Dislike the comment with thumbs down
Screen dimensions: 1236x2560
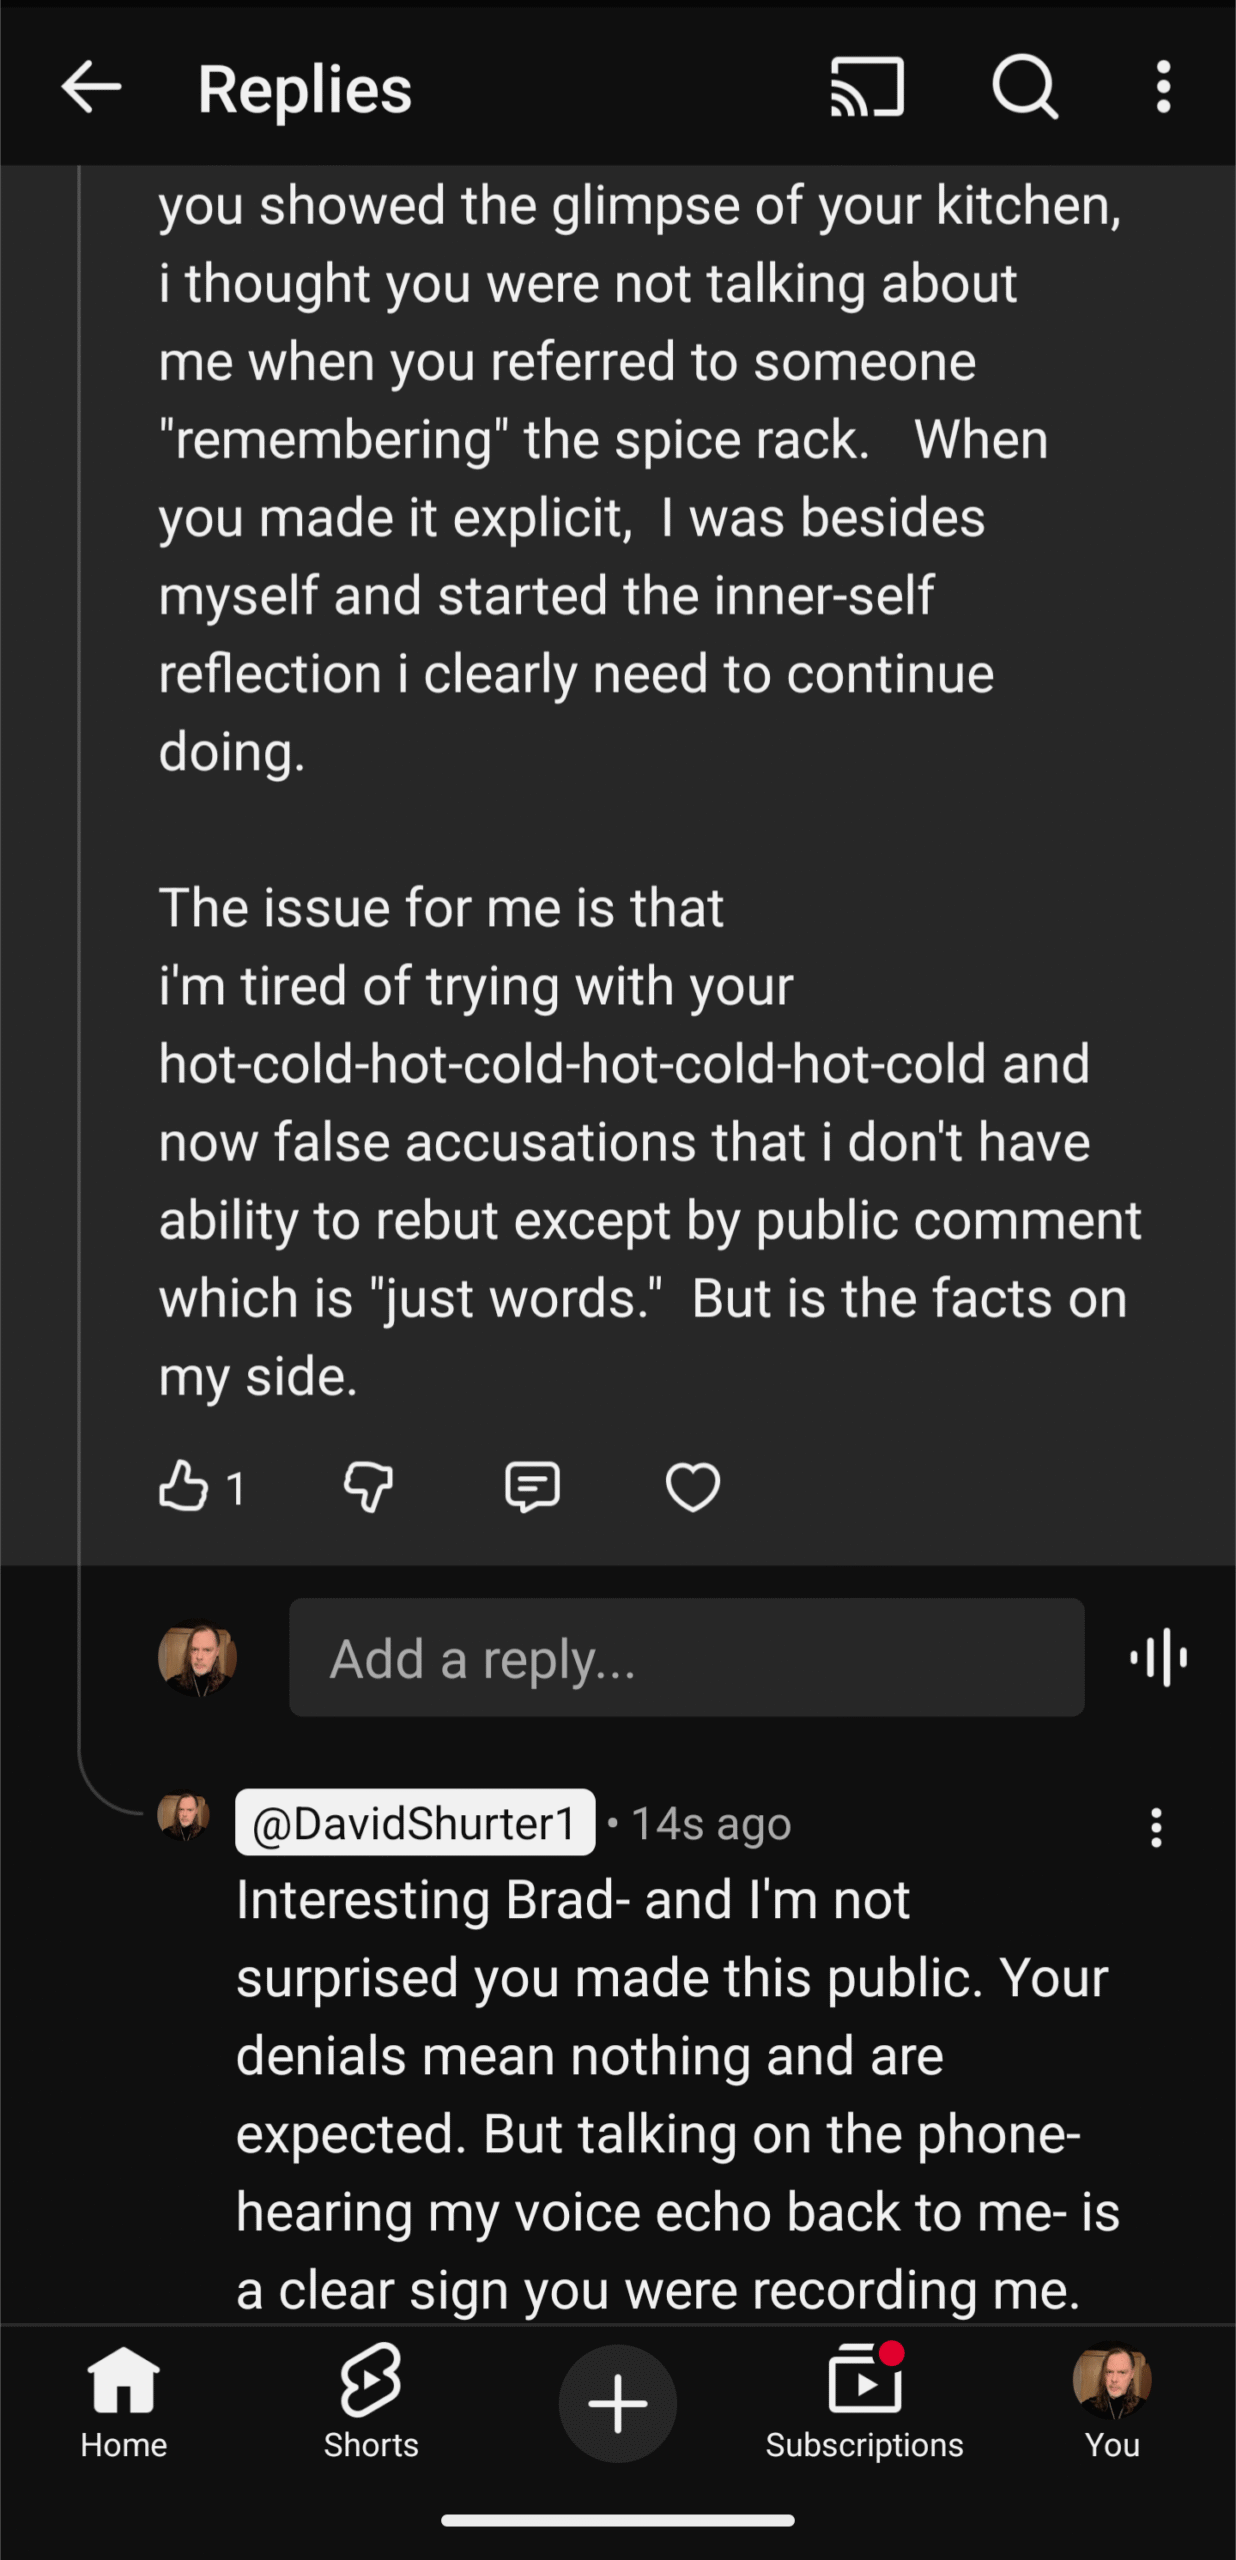[x=368, y=1486]
